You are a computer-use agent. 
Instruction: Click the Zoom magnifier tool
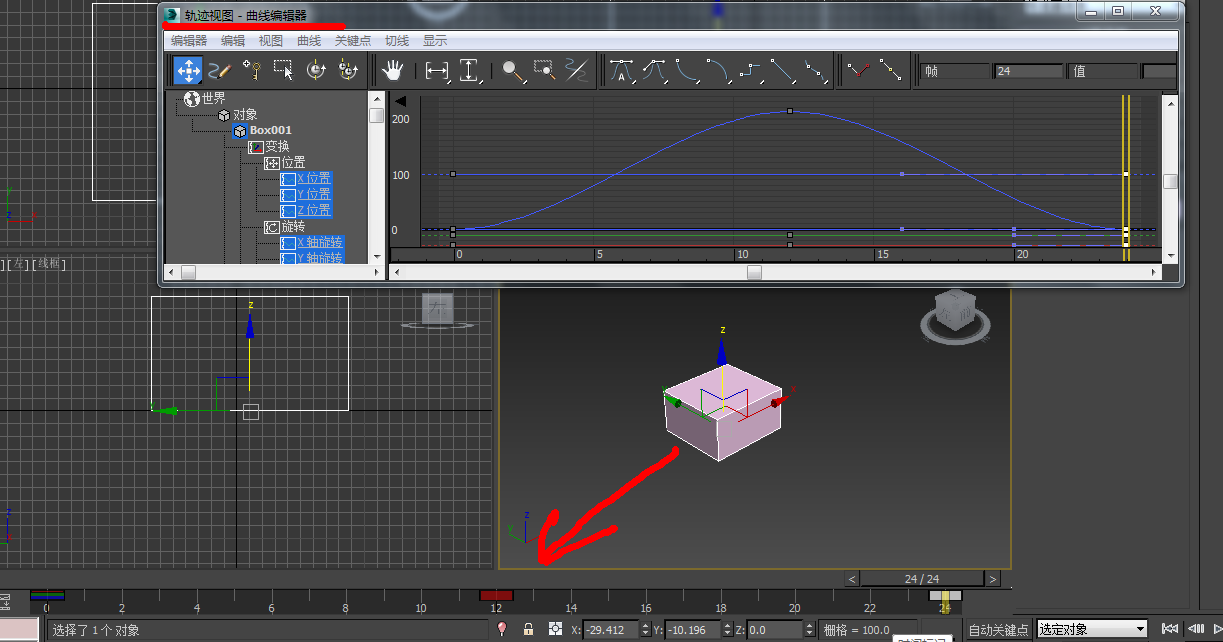511,70
